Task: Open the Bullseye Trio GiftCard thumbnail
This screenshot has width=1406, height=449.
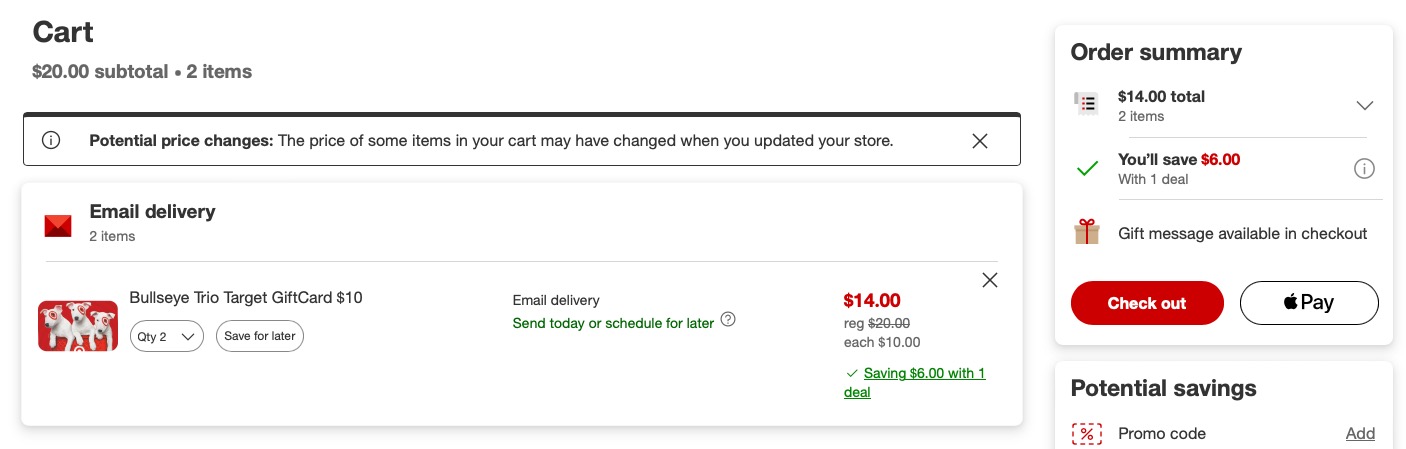Action: pyautogui.click(x=78, y=325)
